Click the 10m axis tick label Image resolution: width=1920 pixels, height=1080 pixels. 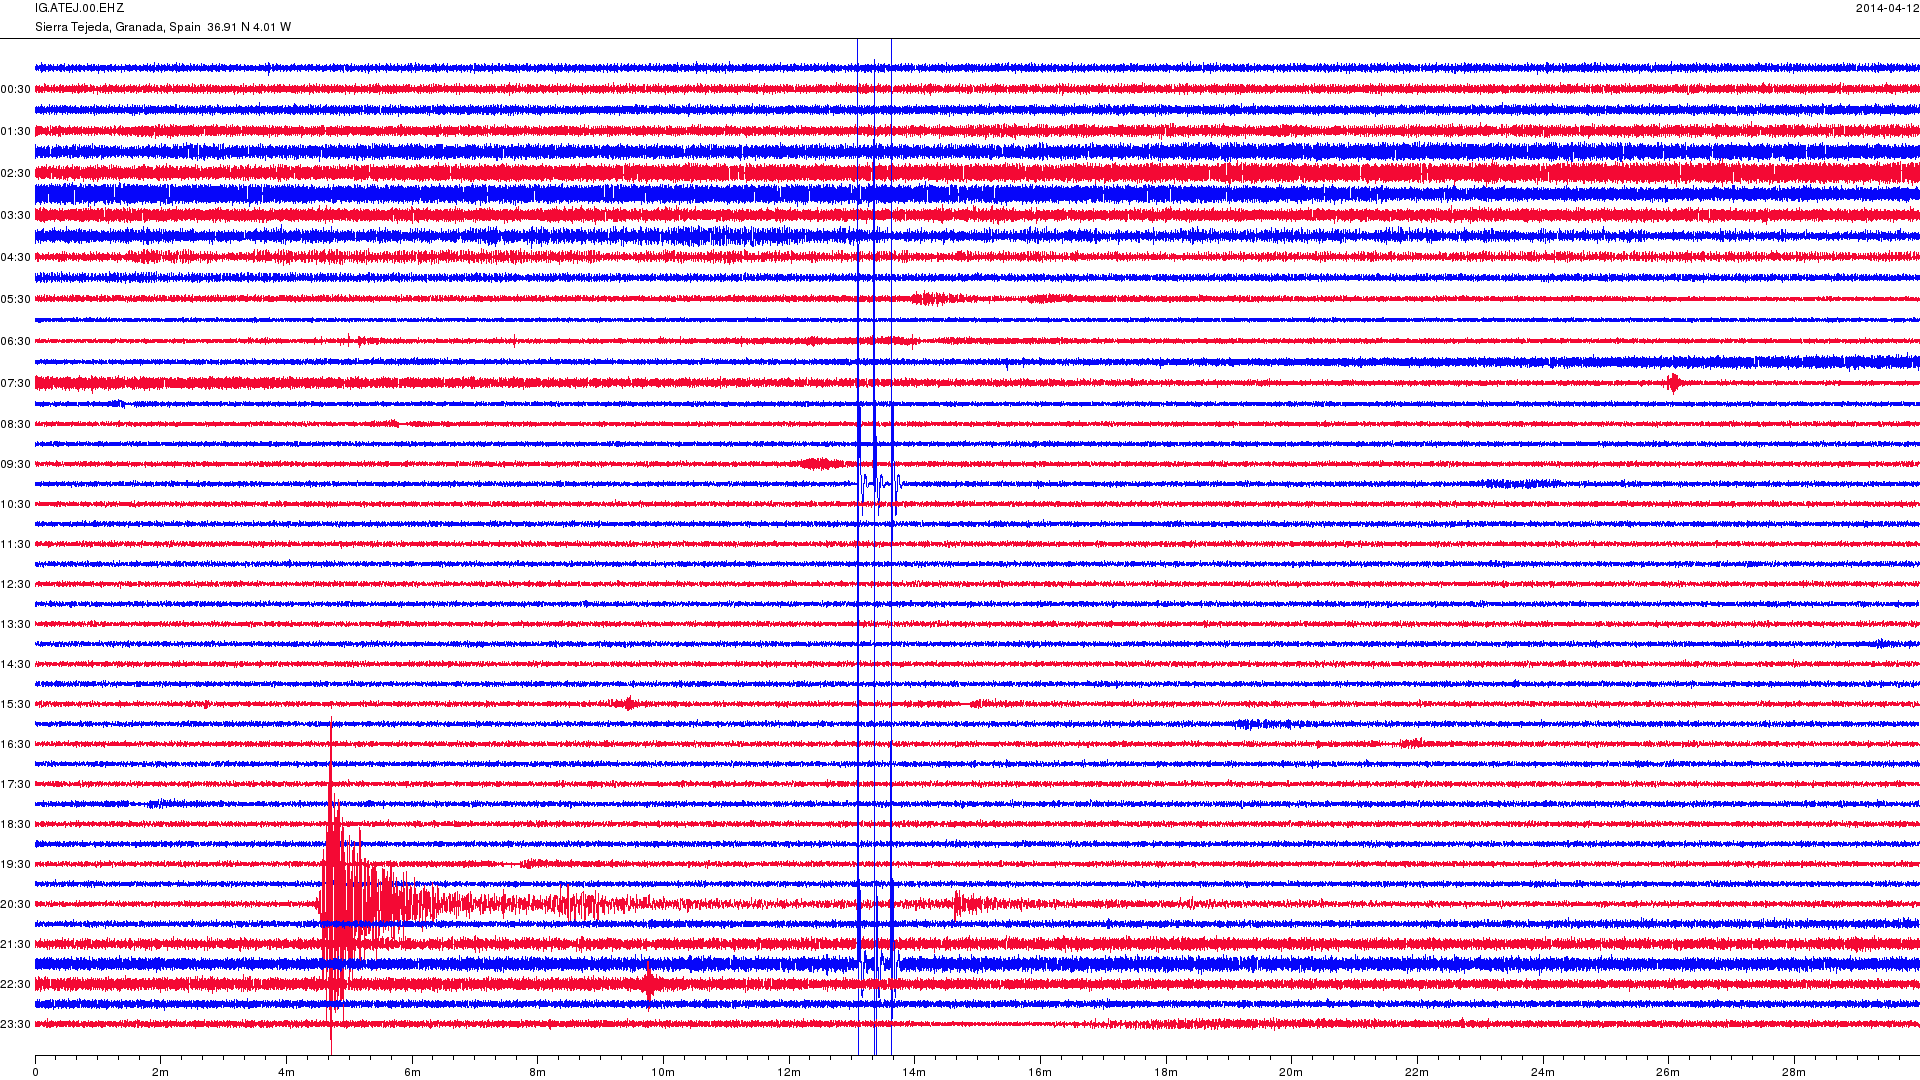(x=663, y=1072)
